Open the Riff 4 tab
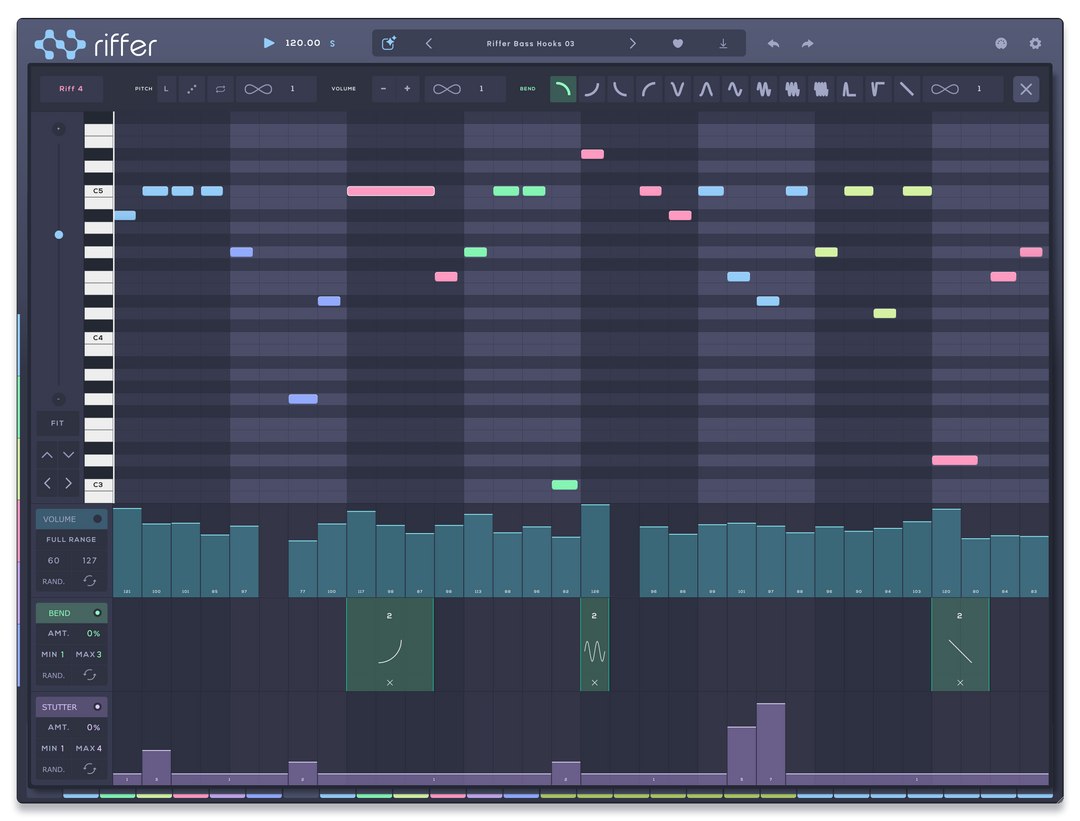1080x821 pixels. pos(71,89)
